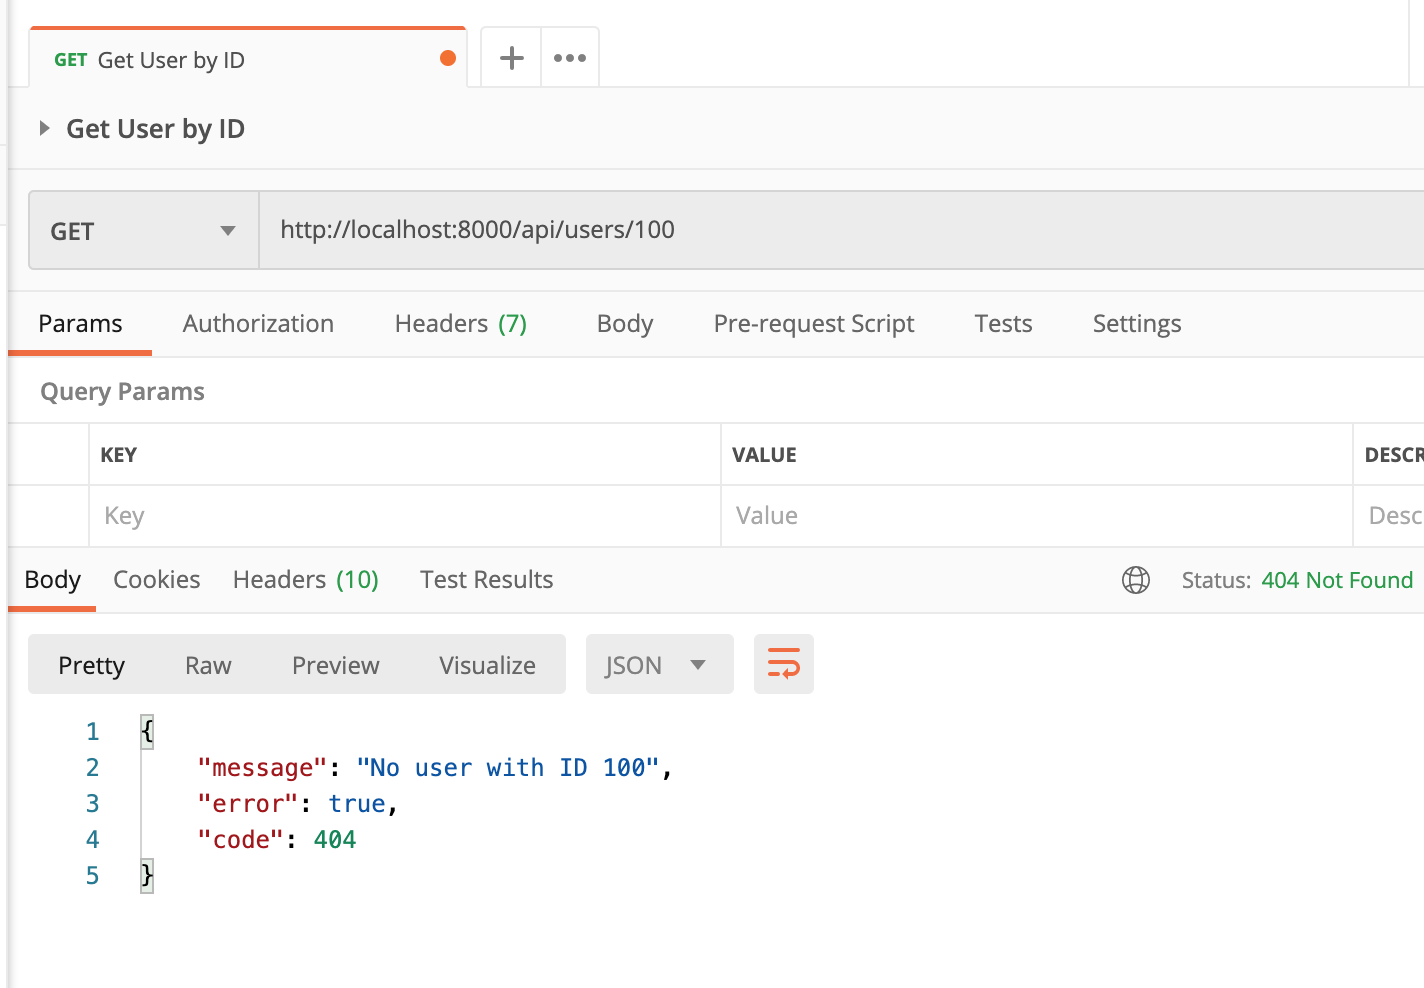Select the Visualize view mode

(x=487, y=665)
